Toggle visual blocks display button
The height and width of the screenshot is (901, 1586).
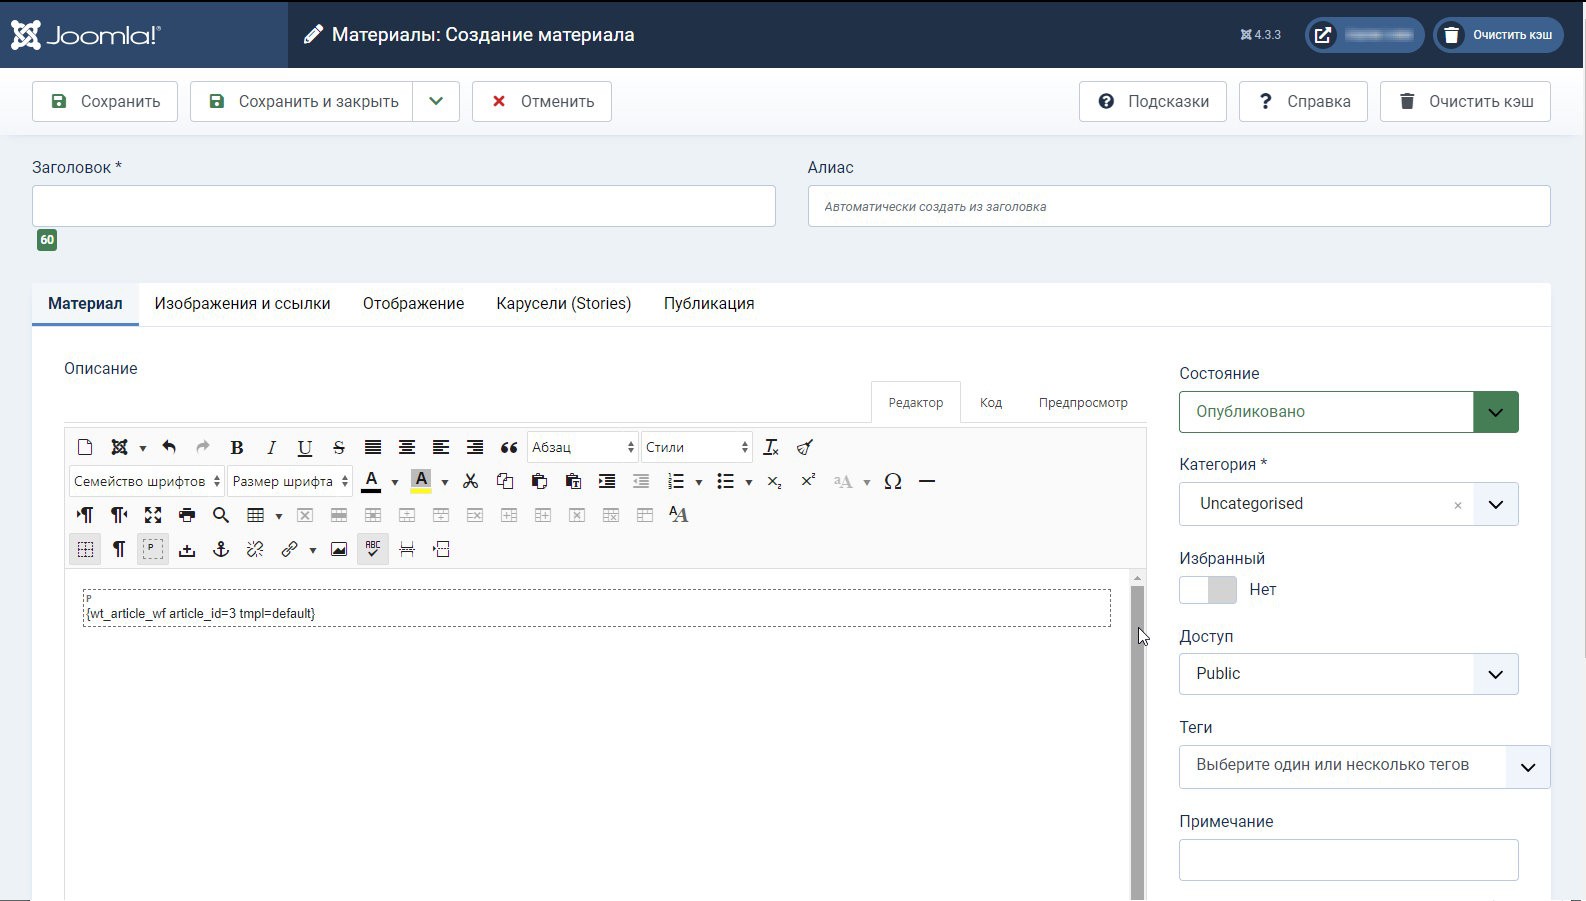[x=153, y=549]
